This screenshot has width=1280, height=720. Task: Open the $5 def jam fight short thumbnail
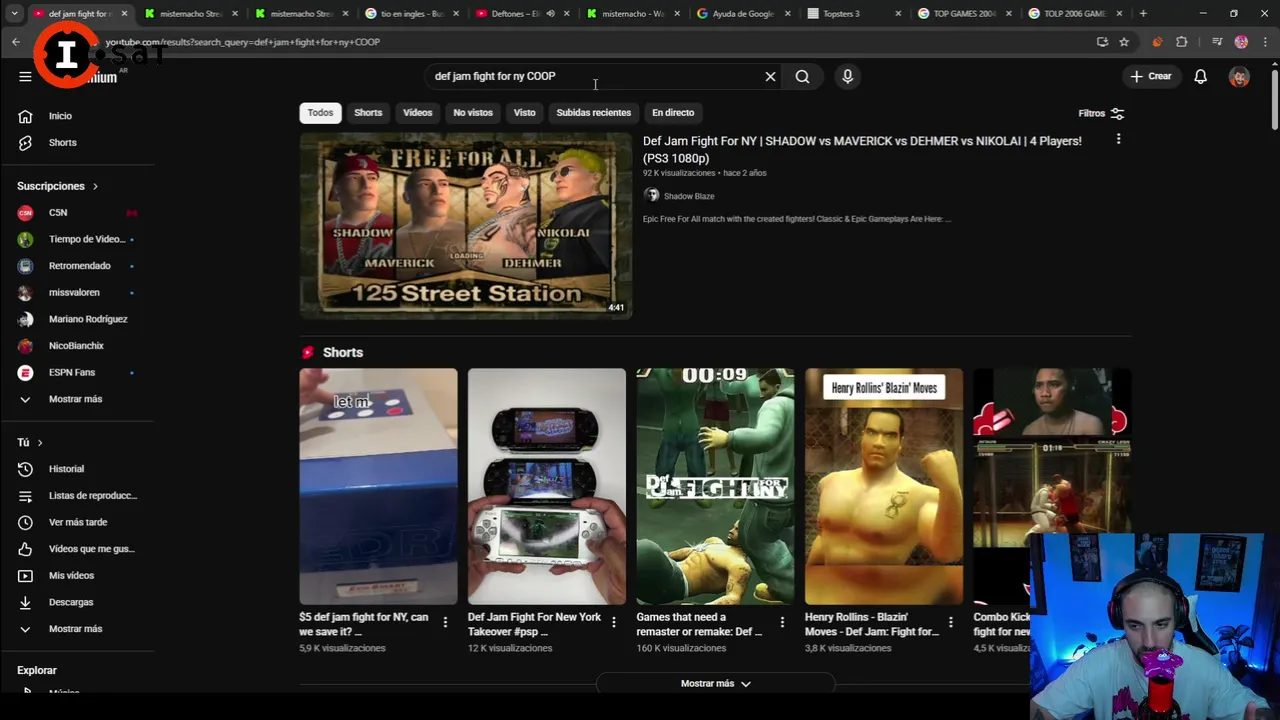[378, 486]
